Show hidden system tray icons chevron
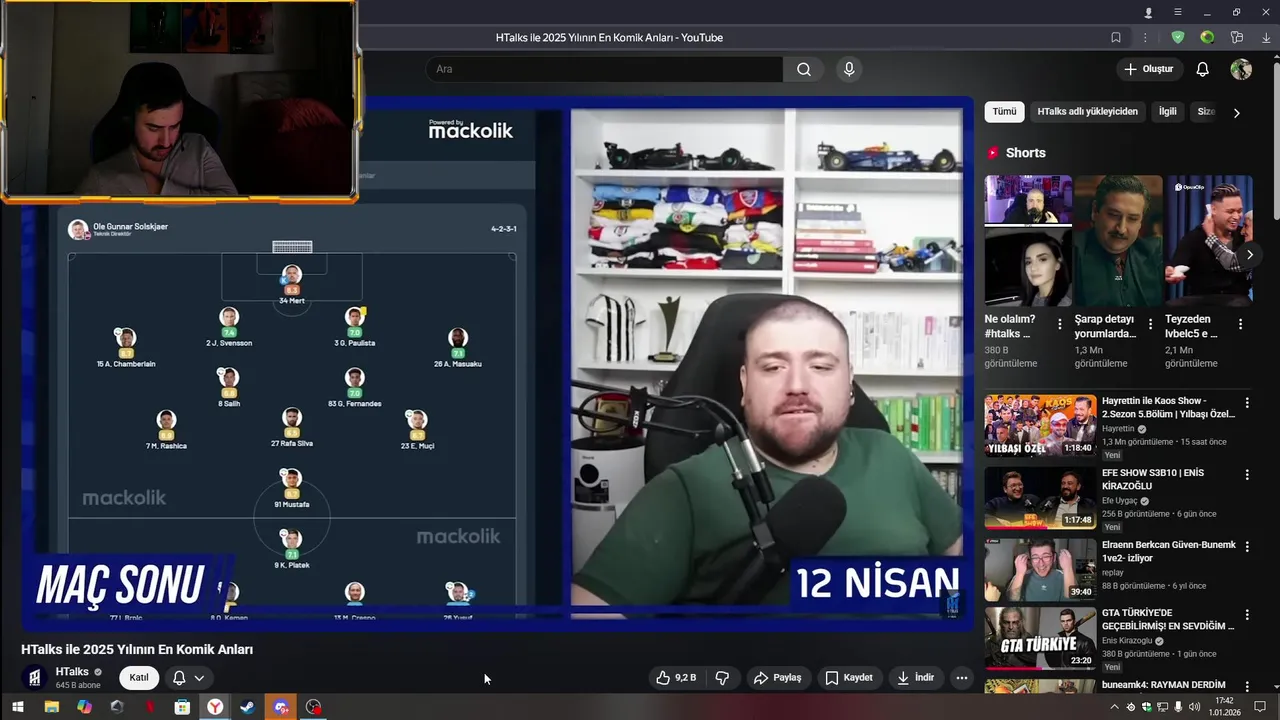 [x=1115, y=707]
